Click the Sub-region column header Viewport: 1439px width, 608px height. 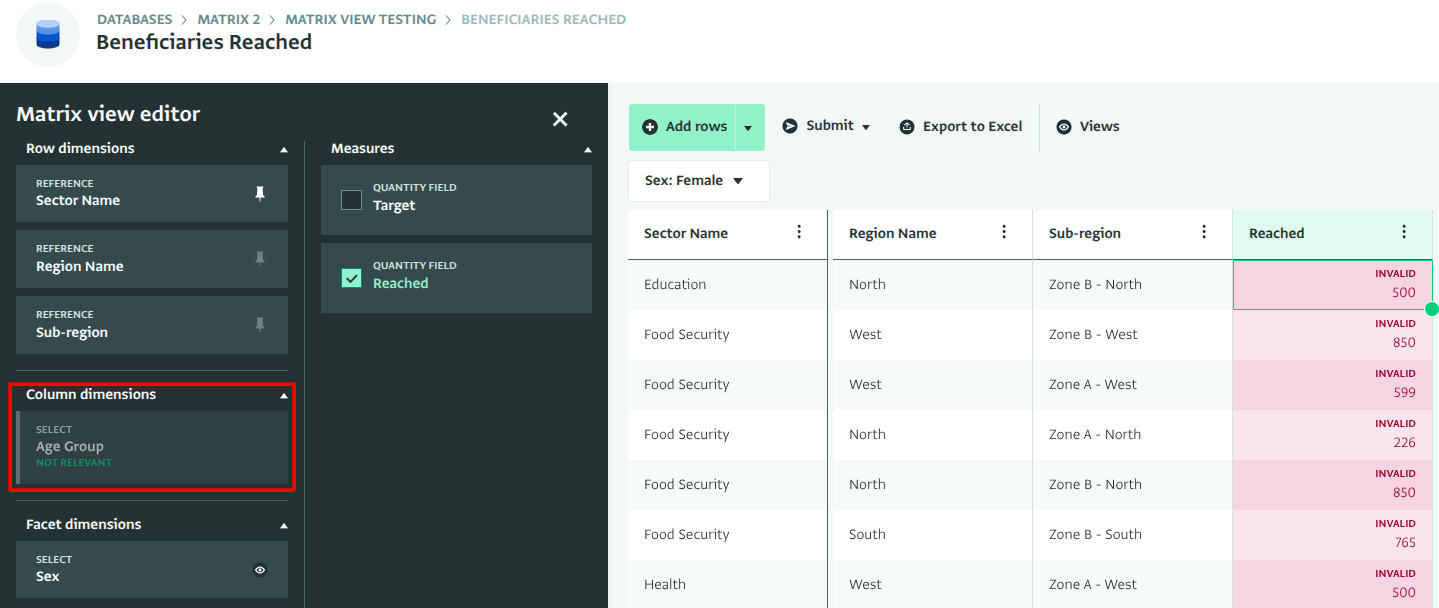pos(1132,234)
